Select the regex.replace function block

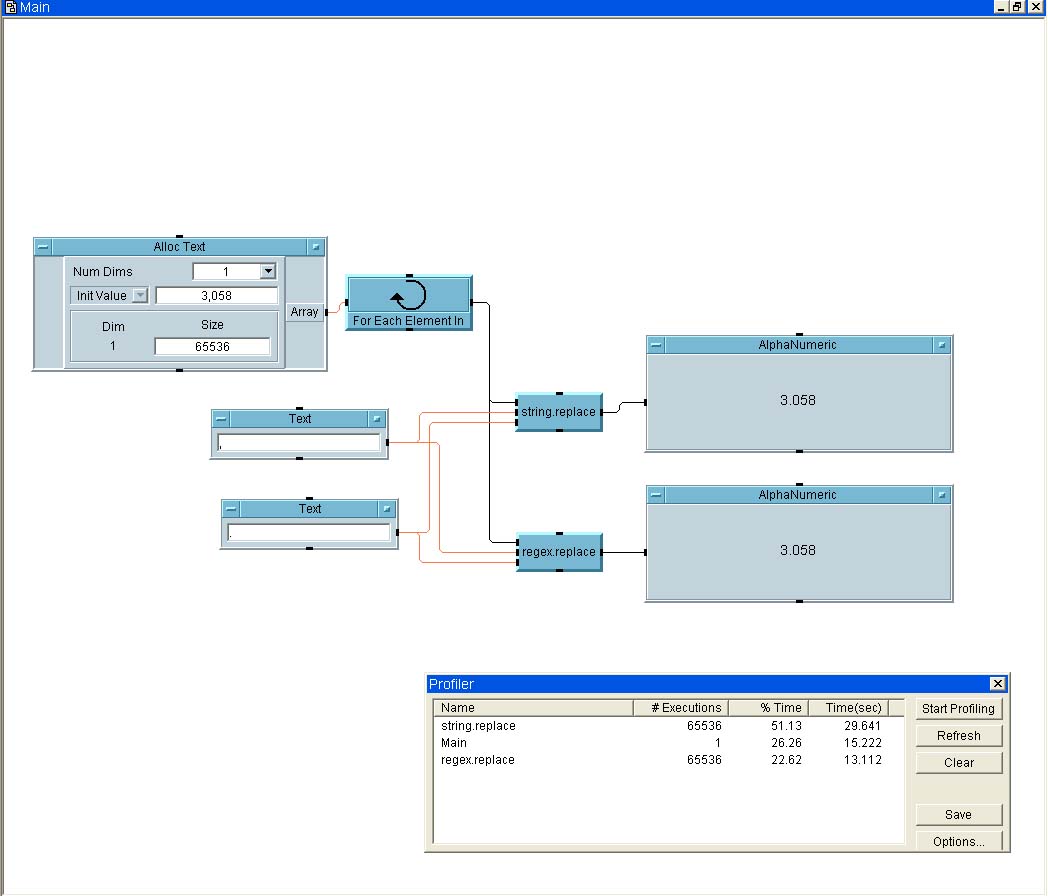[x=559, y=552]
